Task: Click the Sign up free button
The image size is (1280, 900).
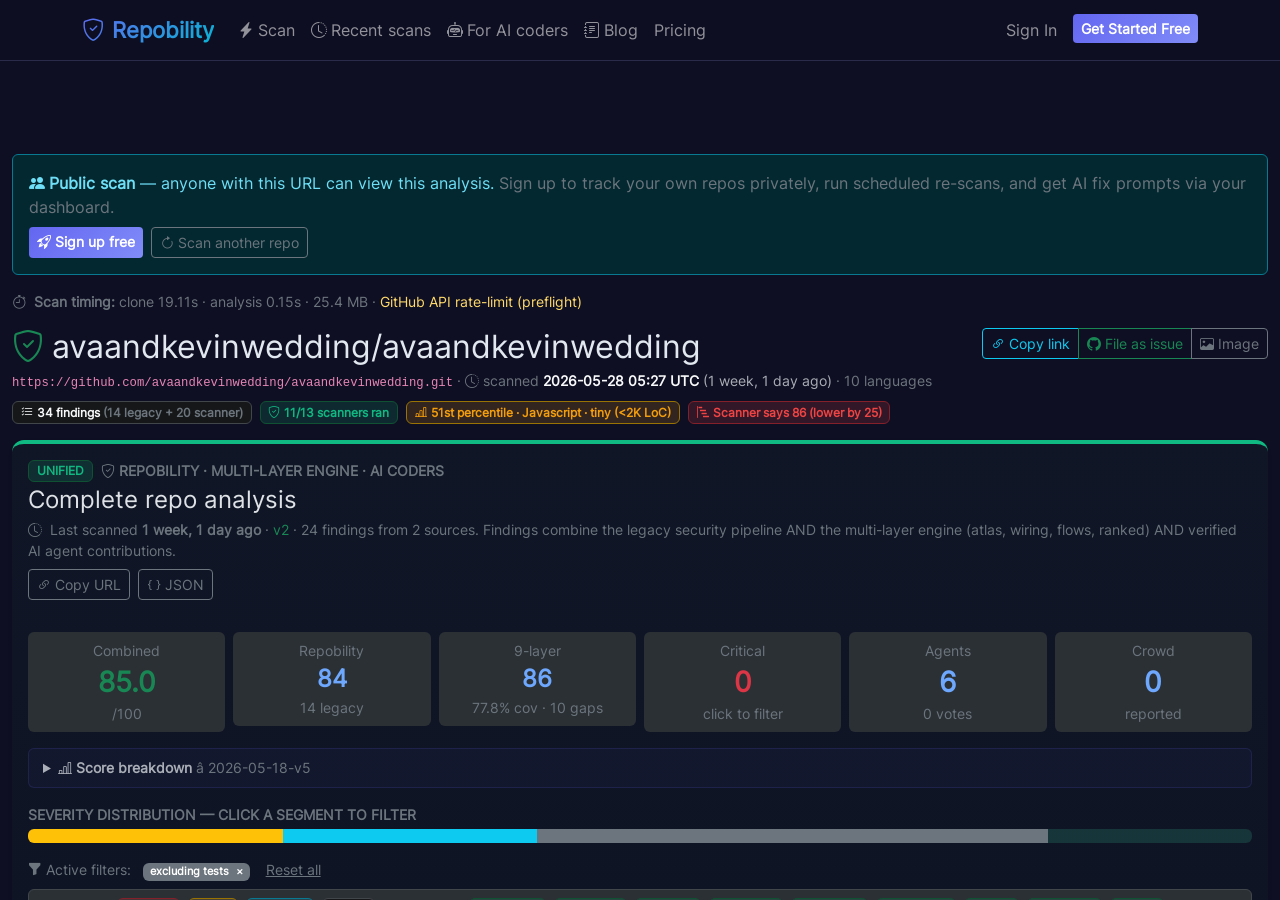Action: click(x=86, y=242)
